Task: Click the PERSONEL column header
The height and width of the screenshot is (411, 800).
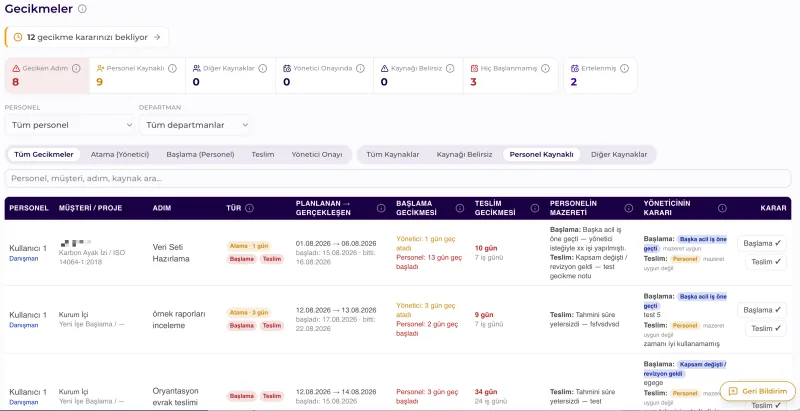Action: [x=29, y=208]
